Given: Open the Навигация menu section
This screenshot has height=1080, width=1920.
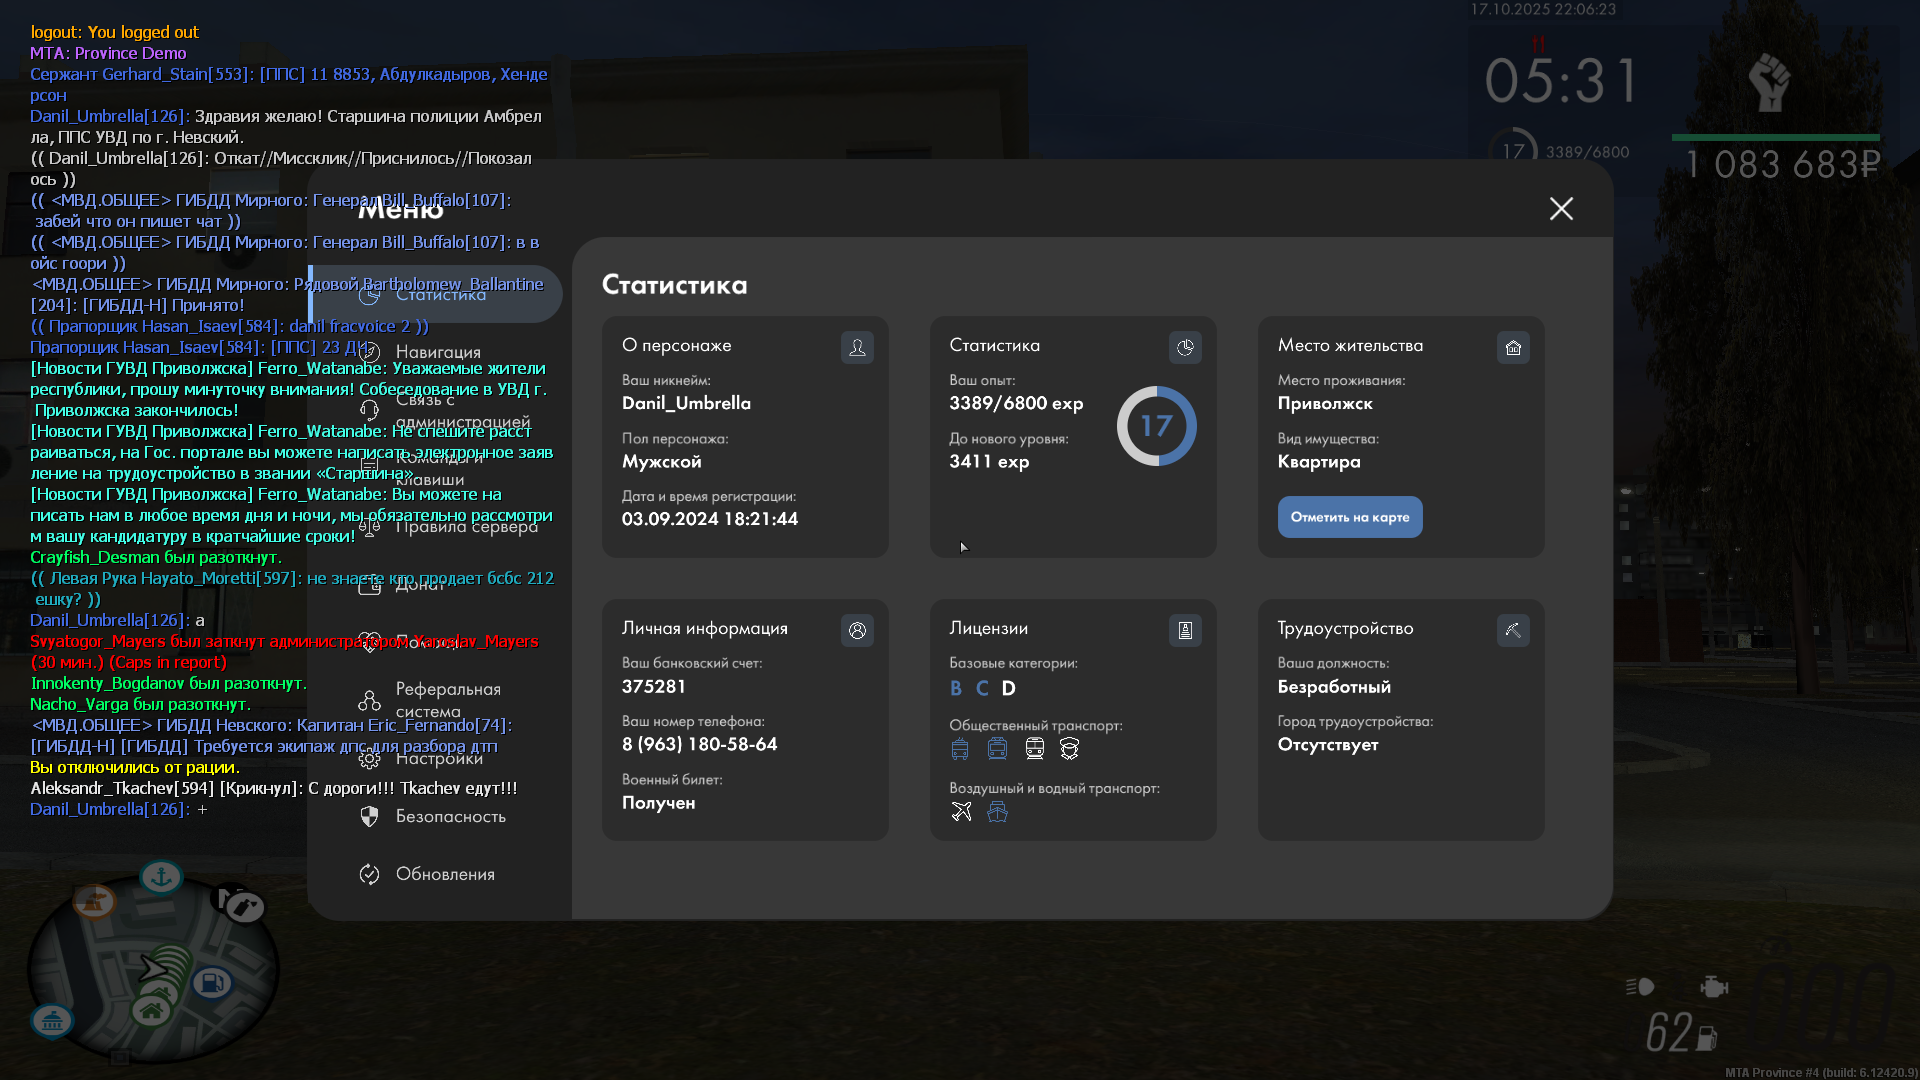Looking at the screenshot, I should [438, 352].
